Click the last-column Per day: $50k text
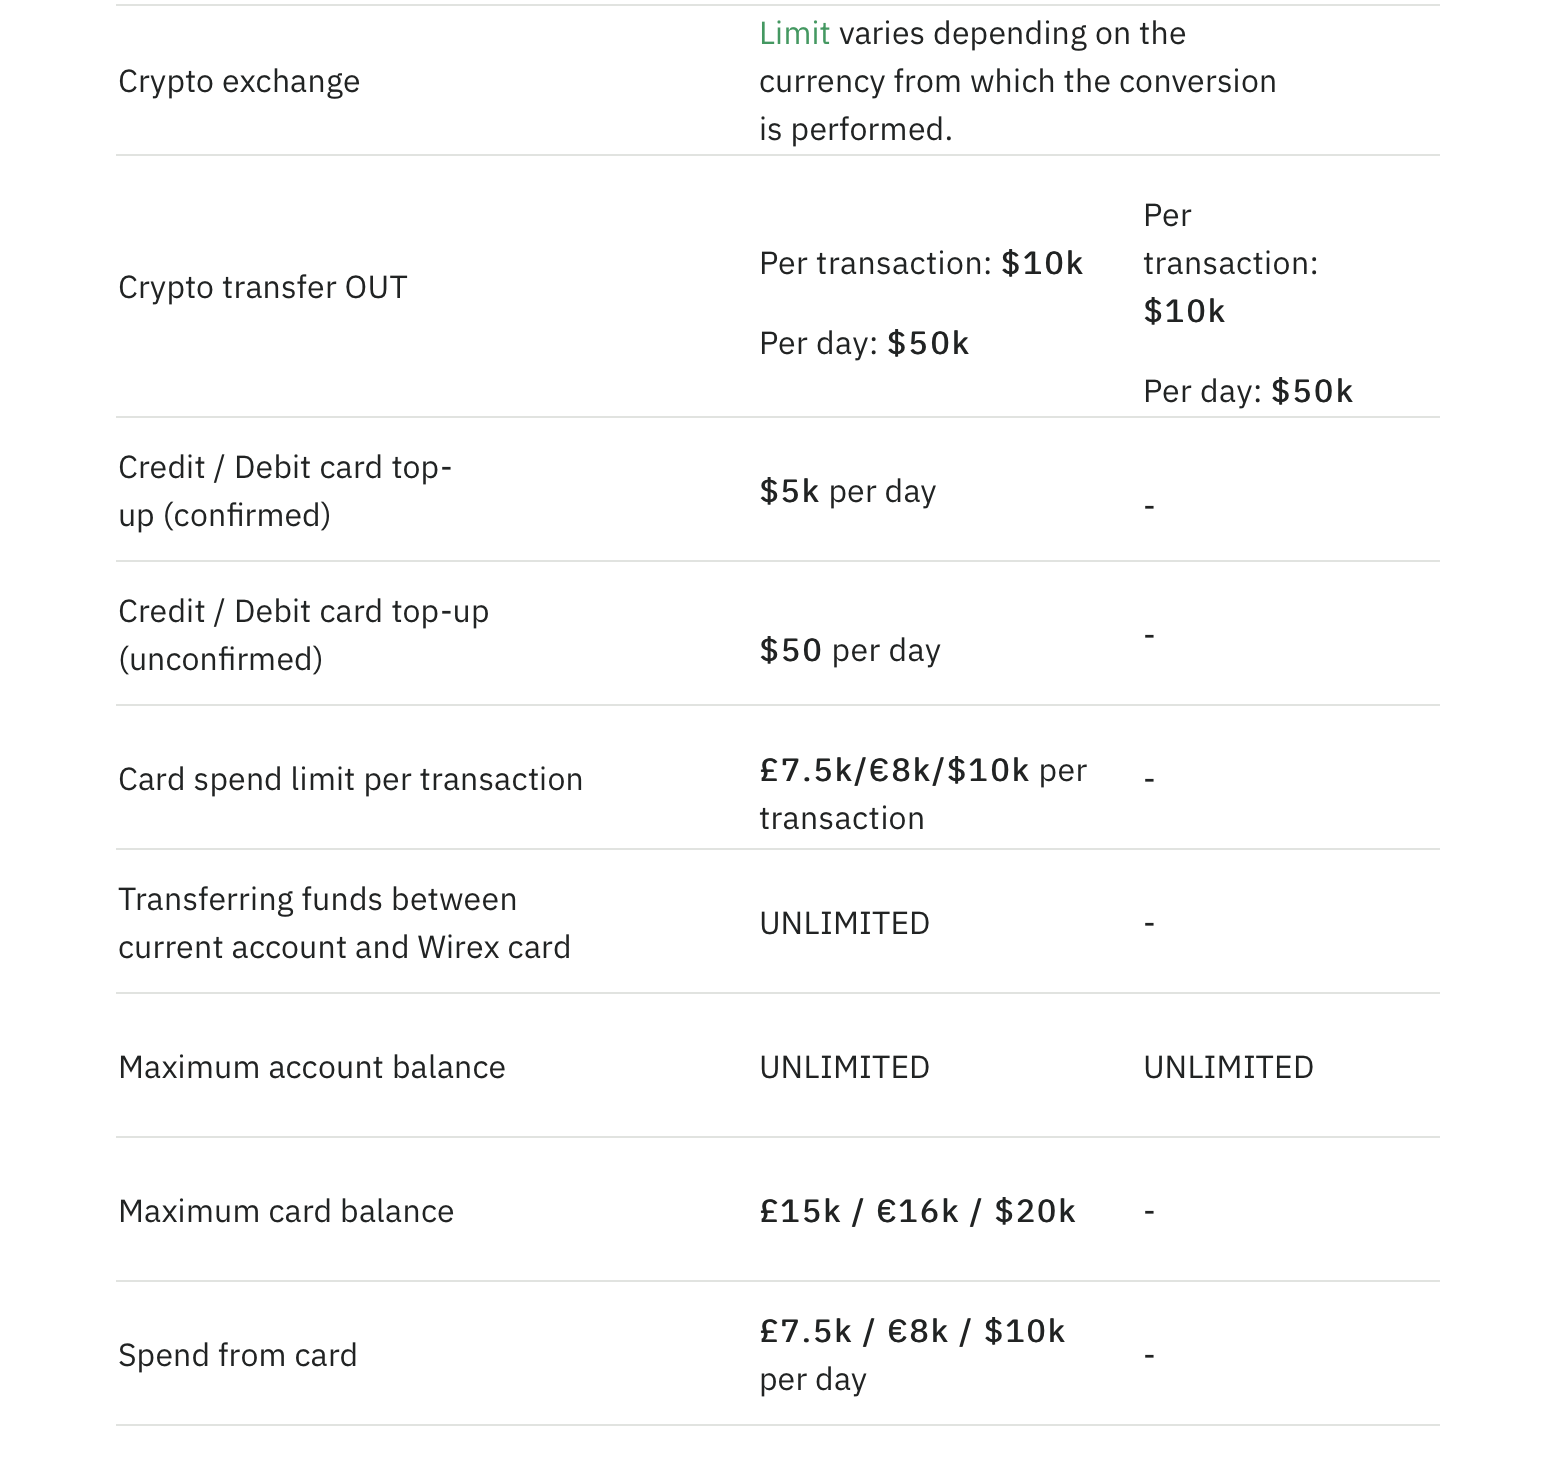This screenshot has width=1550, height=1482. pyautogui.click(x=1248, y=392)
